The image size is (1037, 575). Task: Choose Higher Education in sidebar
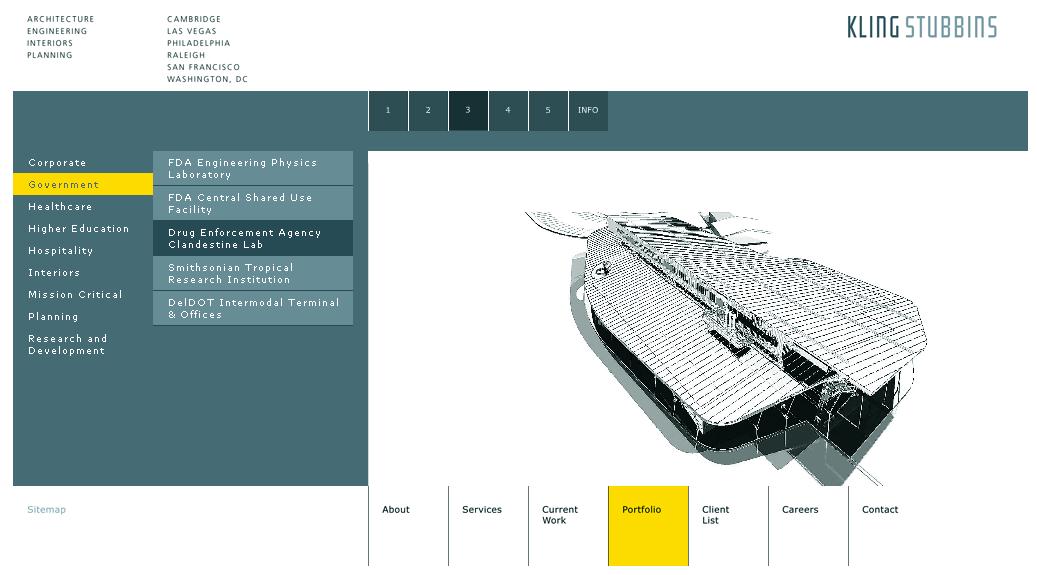(79, 229)
